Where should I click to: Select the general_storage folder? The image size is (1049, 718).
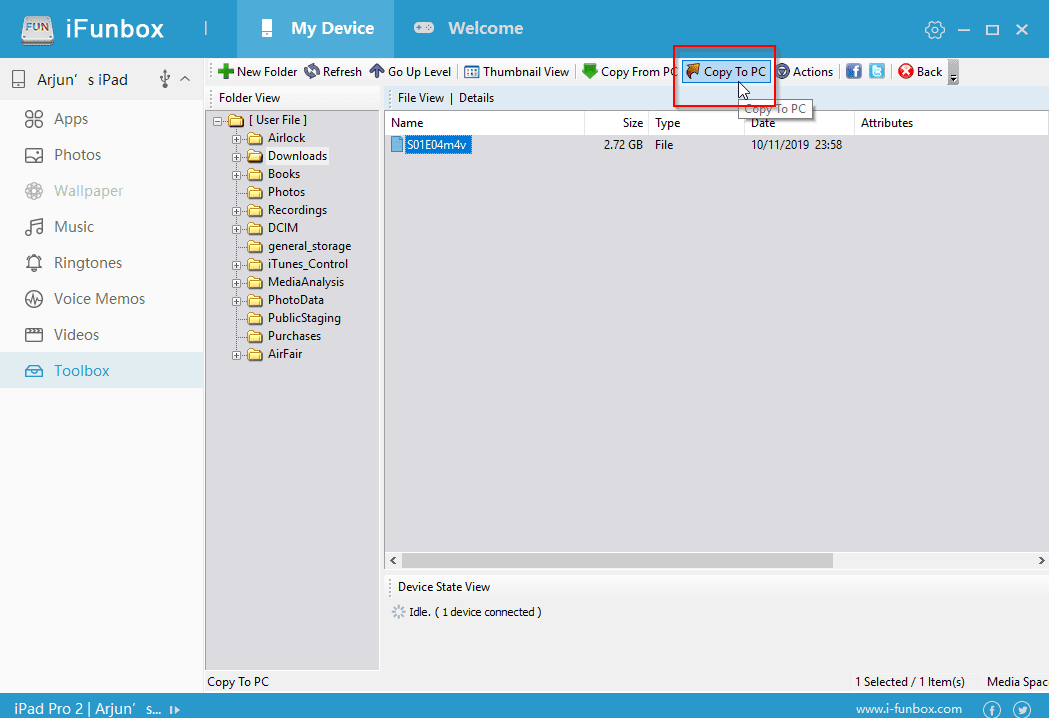pyautogui.click(x=309, y=246)
